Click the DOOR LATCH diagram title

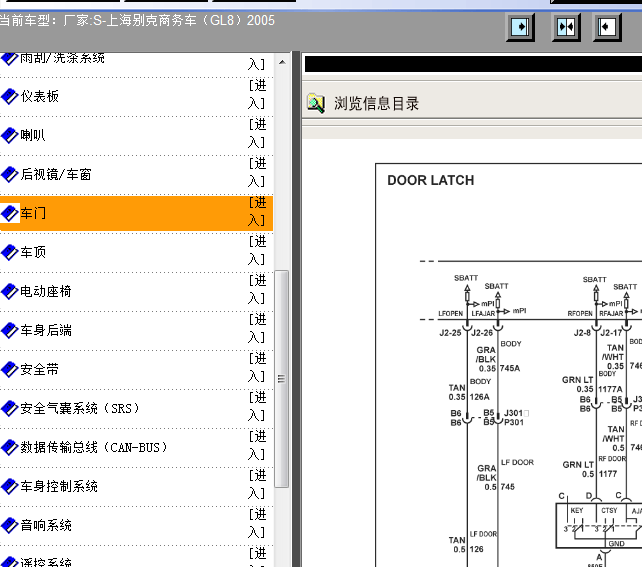(431, 180)
